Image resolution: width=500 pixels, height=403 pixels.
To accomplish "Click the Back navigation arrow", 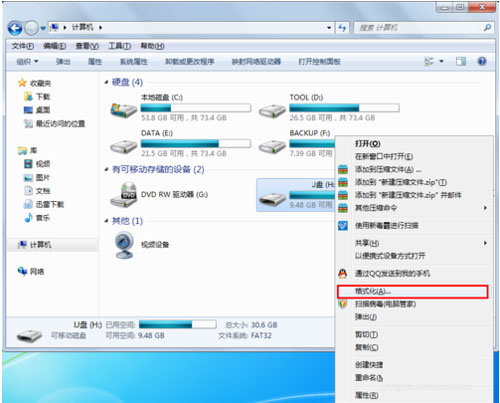I will [x=15, y=28].
